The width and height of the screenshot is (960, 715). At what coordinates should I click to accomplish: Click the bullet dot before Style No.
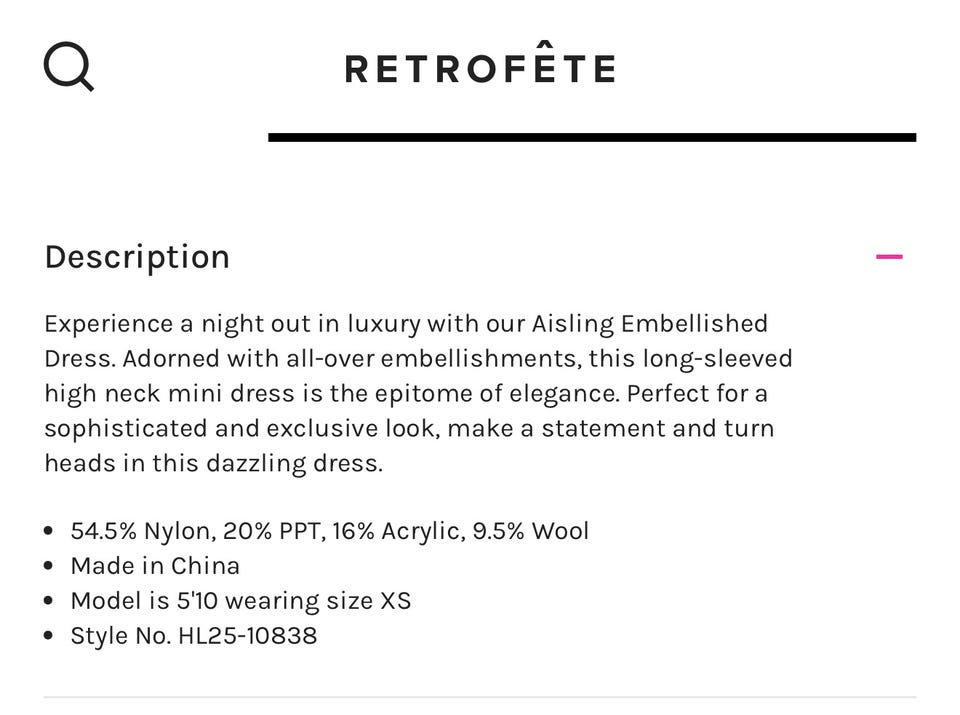pos(49,636)
